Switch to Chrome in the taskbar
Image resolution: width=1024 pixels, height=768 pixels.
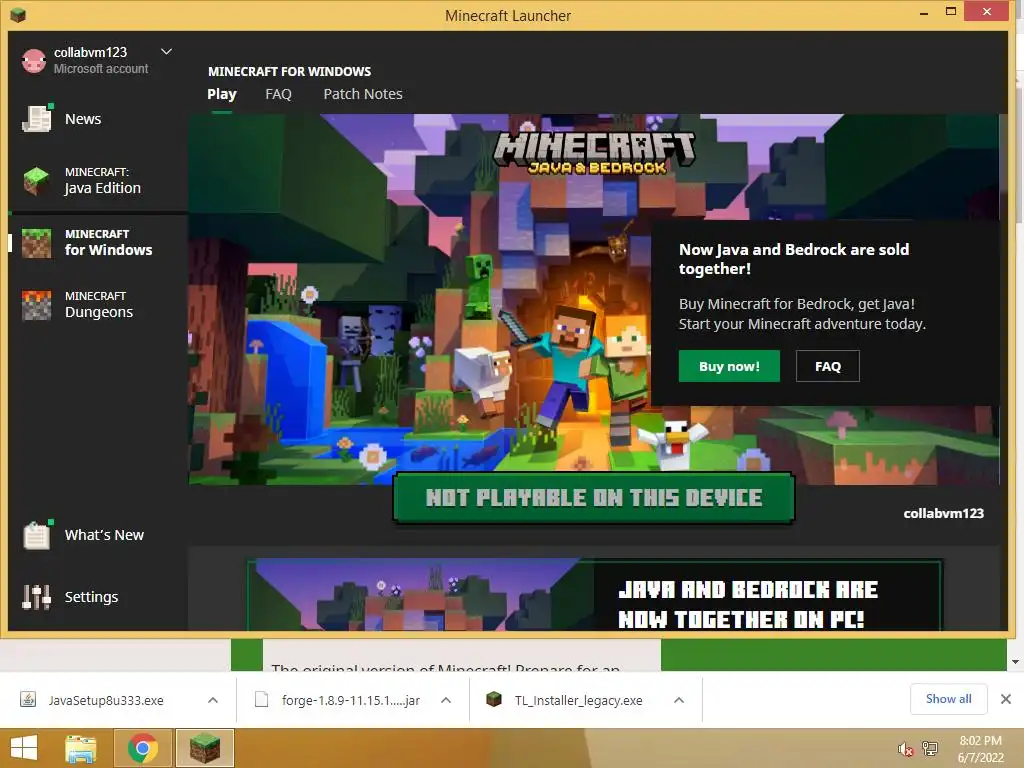pos(142,748)
